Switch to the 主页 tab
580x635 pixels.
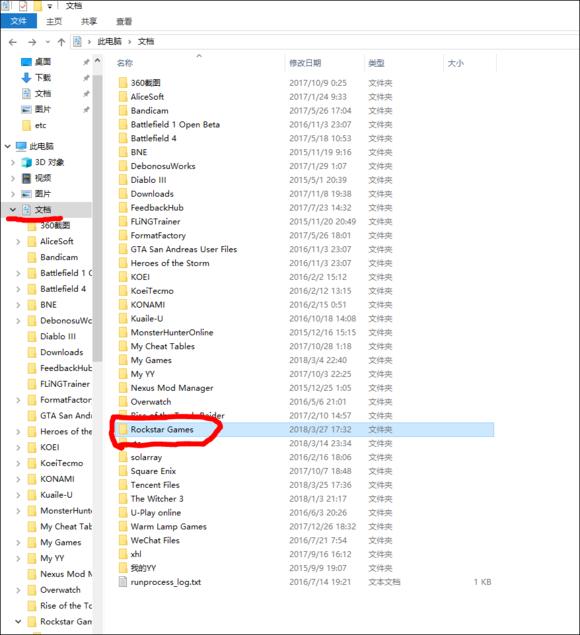pyautogui.click(x=54, y=21)
